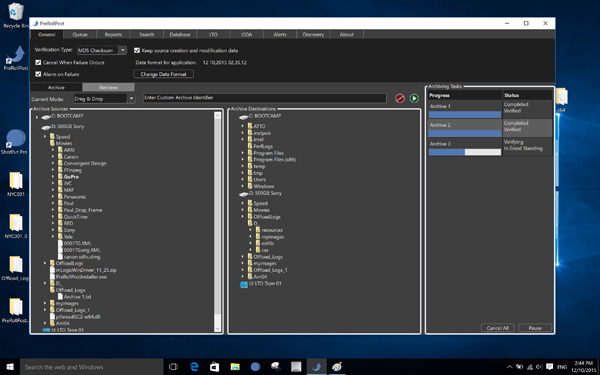
Task: Click C: BOOTCAMP drive icon in Archive Destinations
Action: coord(243,117)
